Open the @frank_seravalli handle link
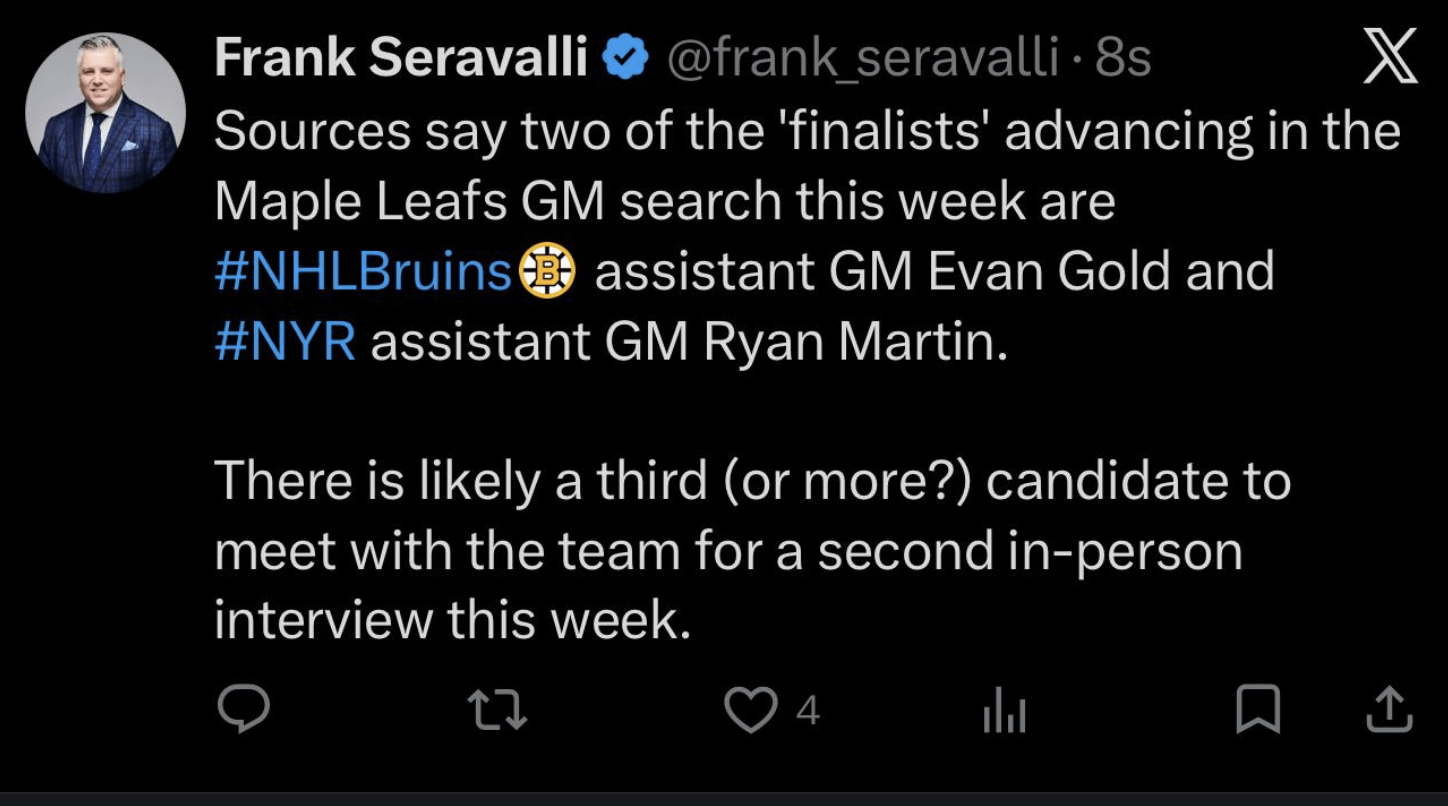Screen dimensions: 1448x806 coord(861,59)
